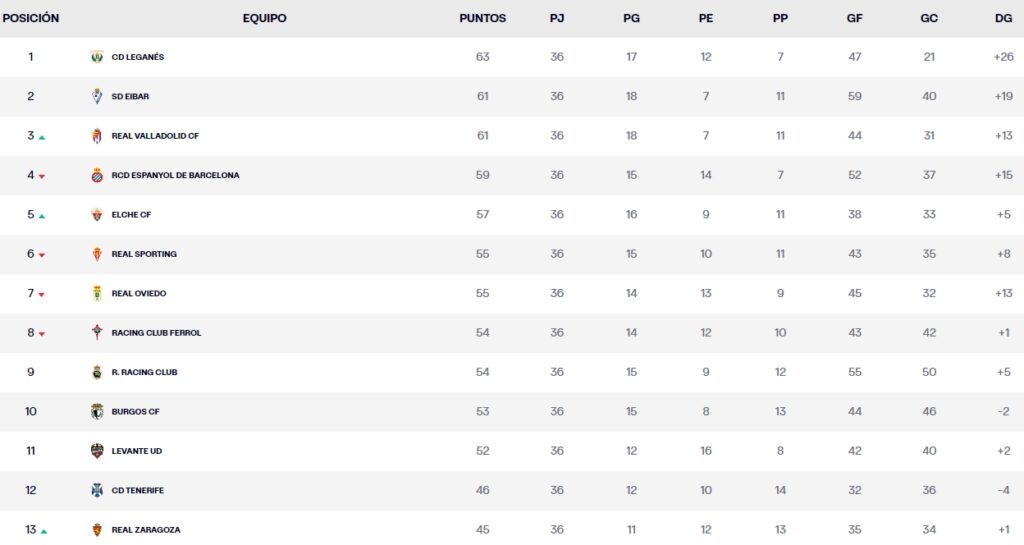This screenshot has height=545, width=1024.
Task: Click the CD Leganés club crest
Action: 97,57
